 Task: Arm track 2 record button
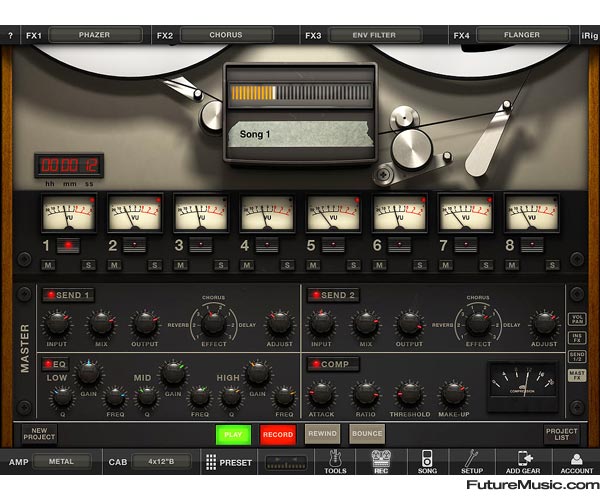click(x=134, y=245)
